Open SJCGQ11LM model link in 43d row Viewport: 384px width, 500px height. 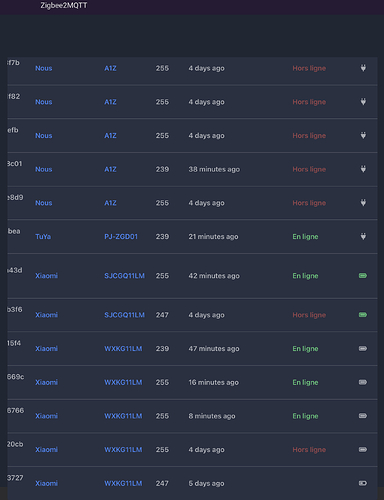(124, 276)
